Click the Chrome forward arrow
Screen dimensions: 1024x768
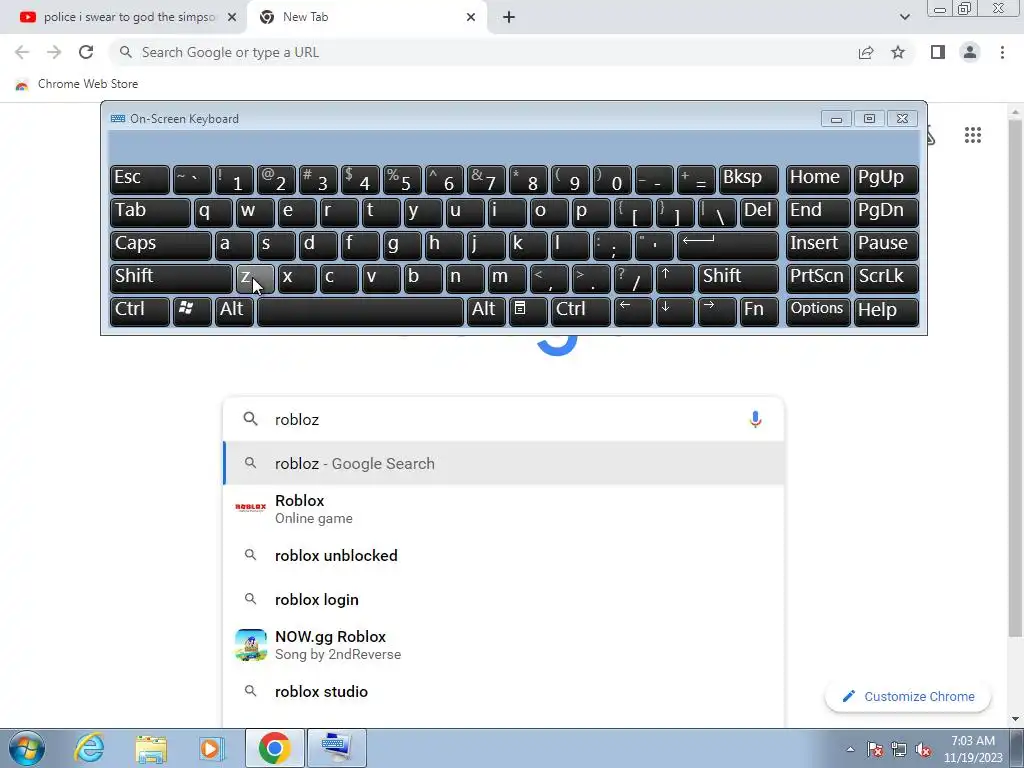click(54, 52)
